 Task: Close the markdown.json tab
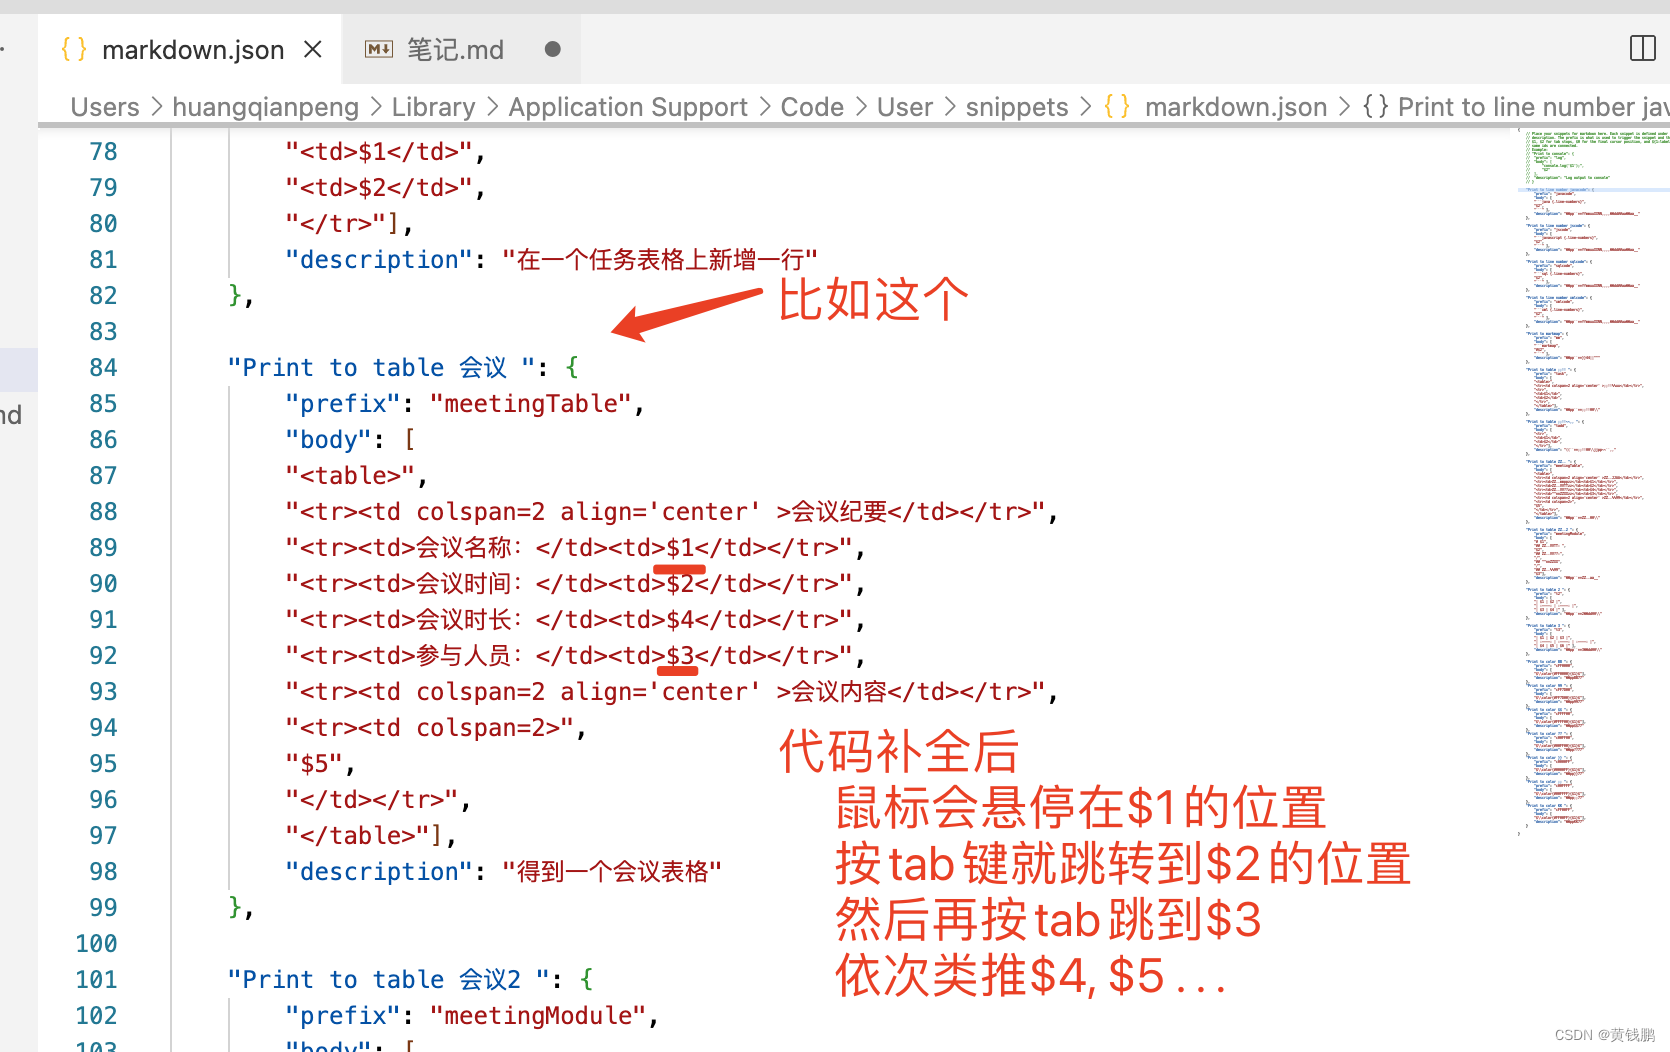pos(313,49)
